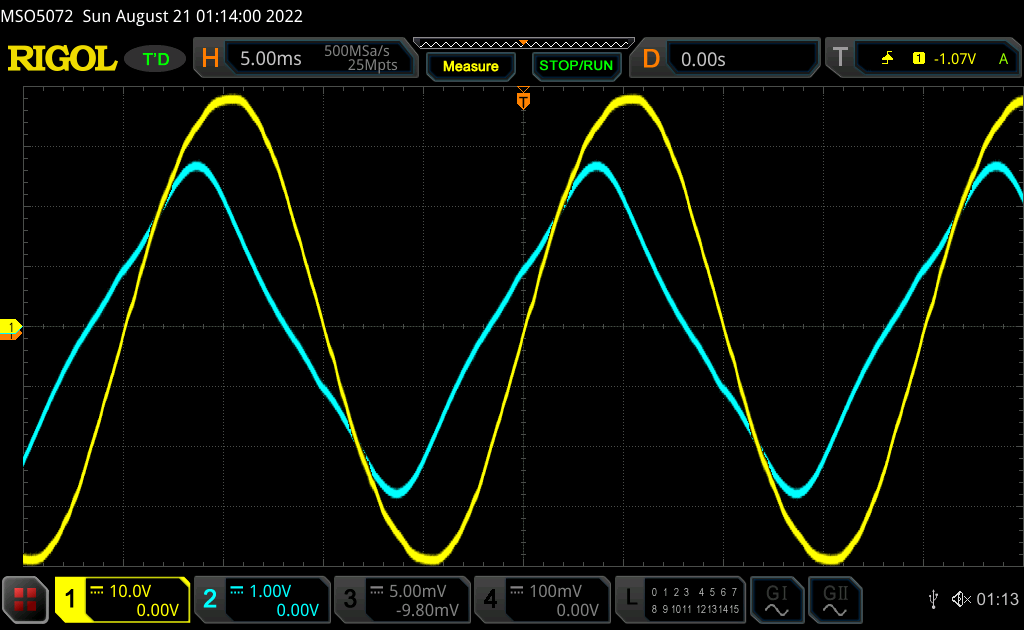Open the logic analyzer L digital channels panel

[681, 599]
